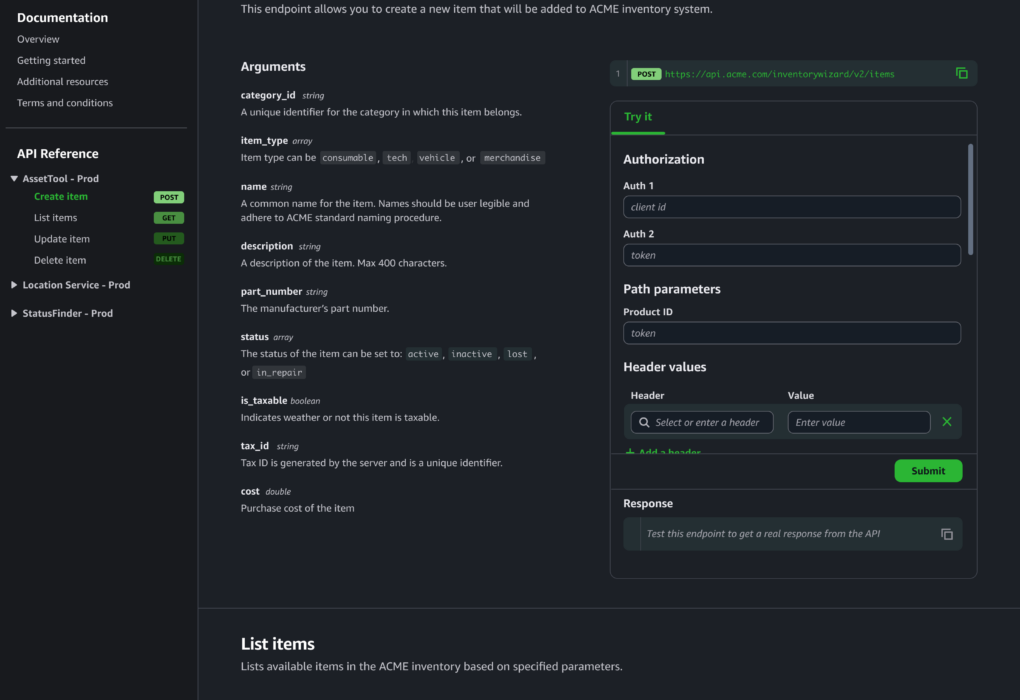Copy the API response text
Screen dimensions: 1020x700
[x=946, y=534]
